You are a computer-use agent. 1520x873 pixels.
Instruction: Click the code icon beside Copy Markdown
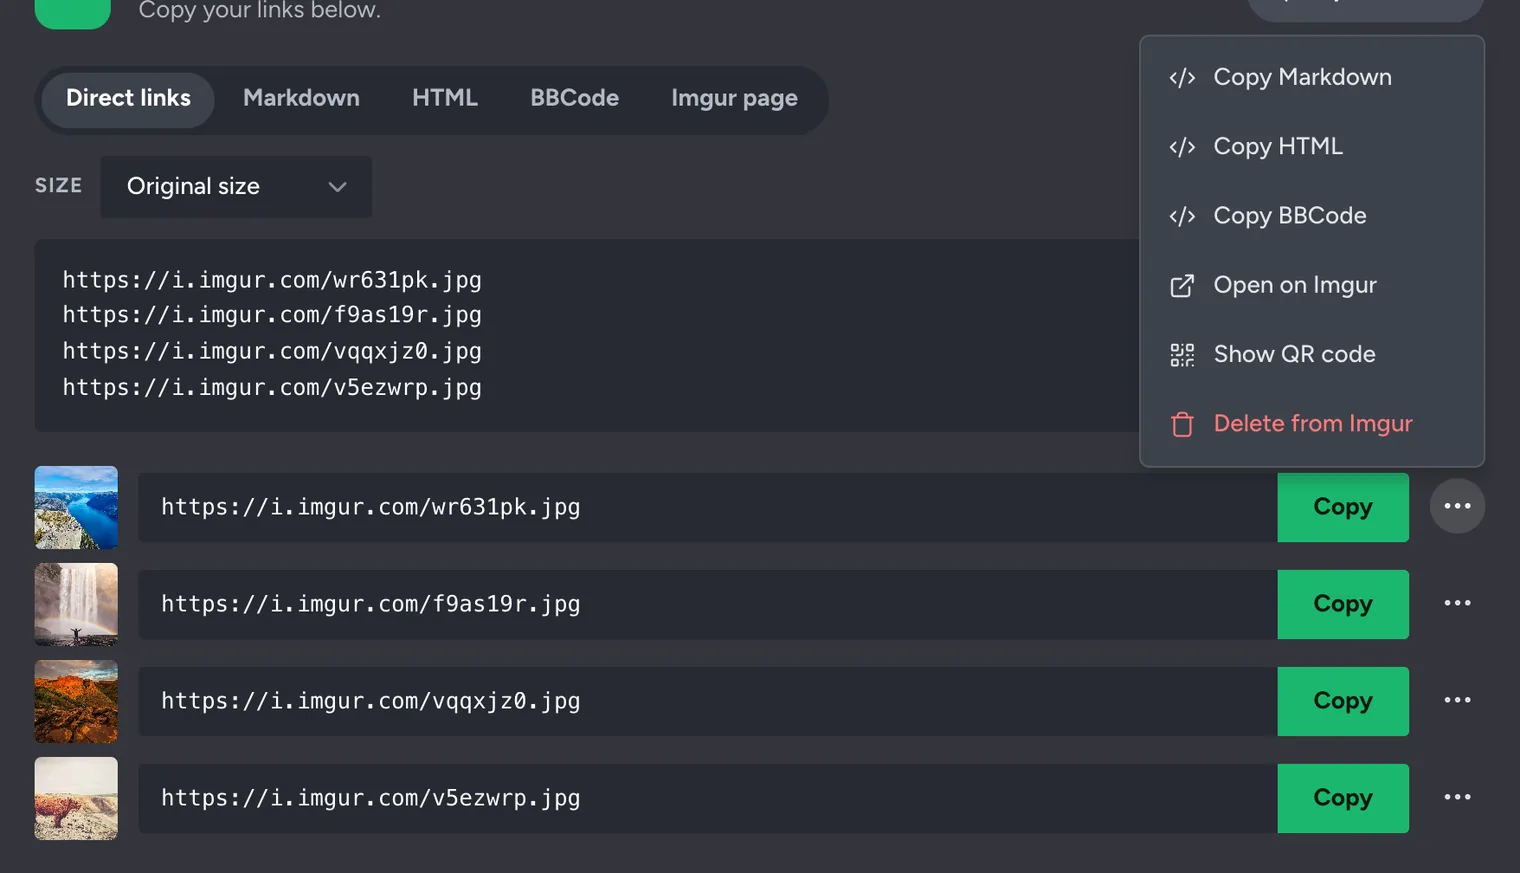click(x=1182, y=78)
